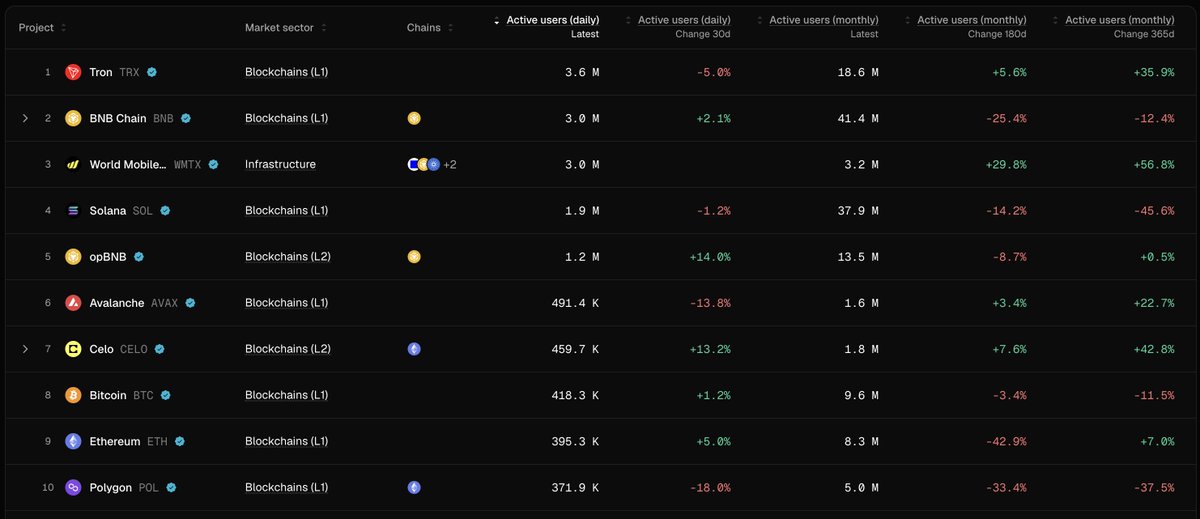
Task: Select the 3.6 M daily users value
Action: [x=582, y=72]
